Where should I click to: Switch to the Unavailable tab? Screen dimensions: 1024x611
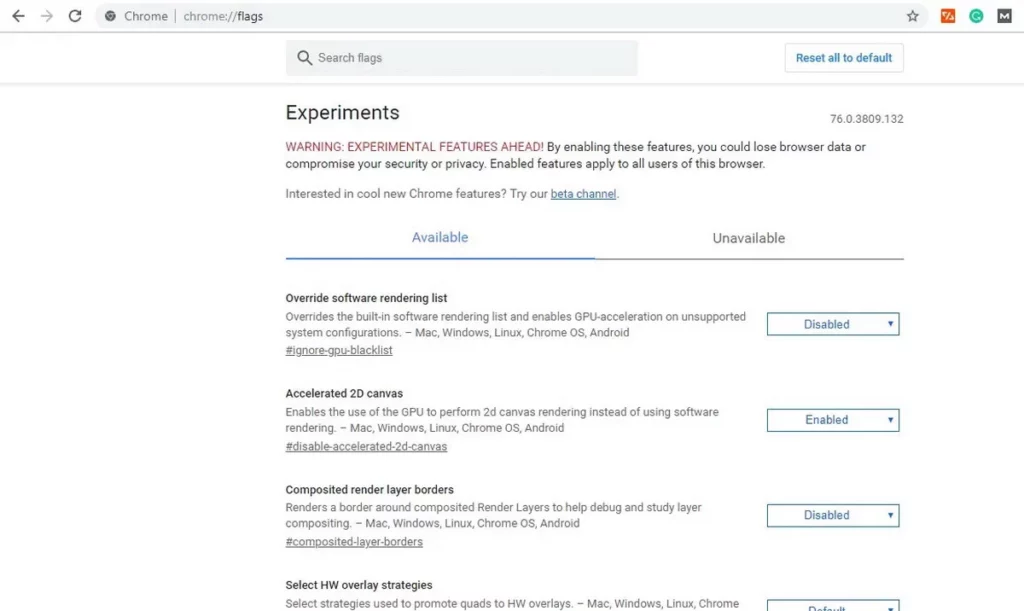[748, 238]
